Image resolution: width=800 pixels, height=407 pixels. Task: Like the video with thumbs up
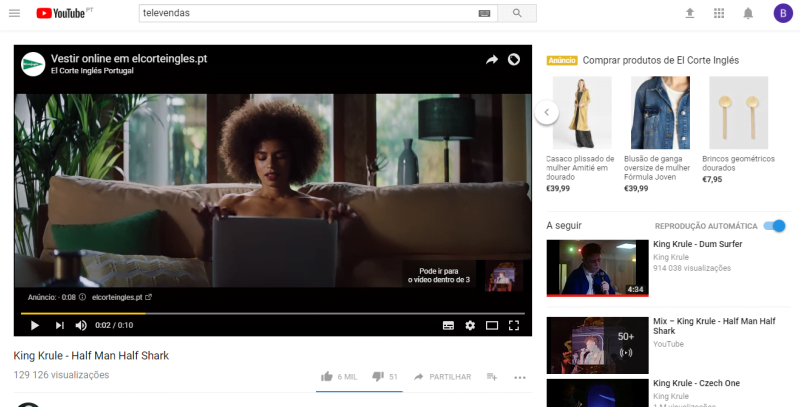pos(327,377)
